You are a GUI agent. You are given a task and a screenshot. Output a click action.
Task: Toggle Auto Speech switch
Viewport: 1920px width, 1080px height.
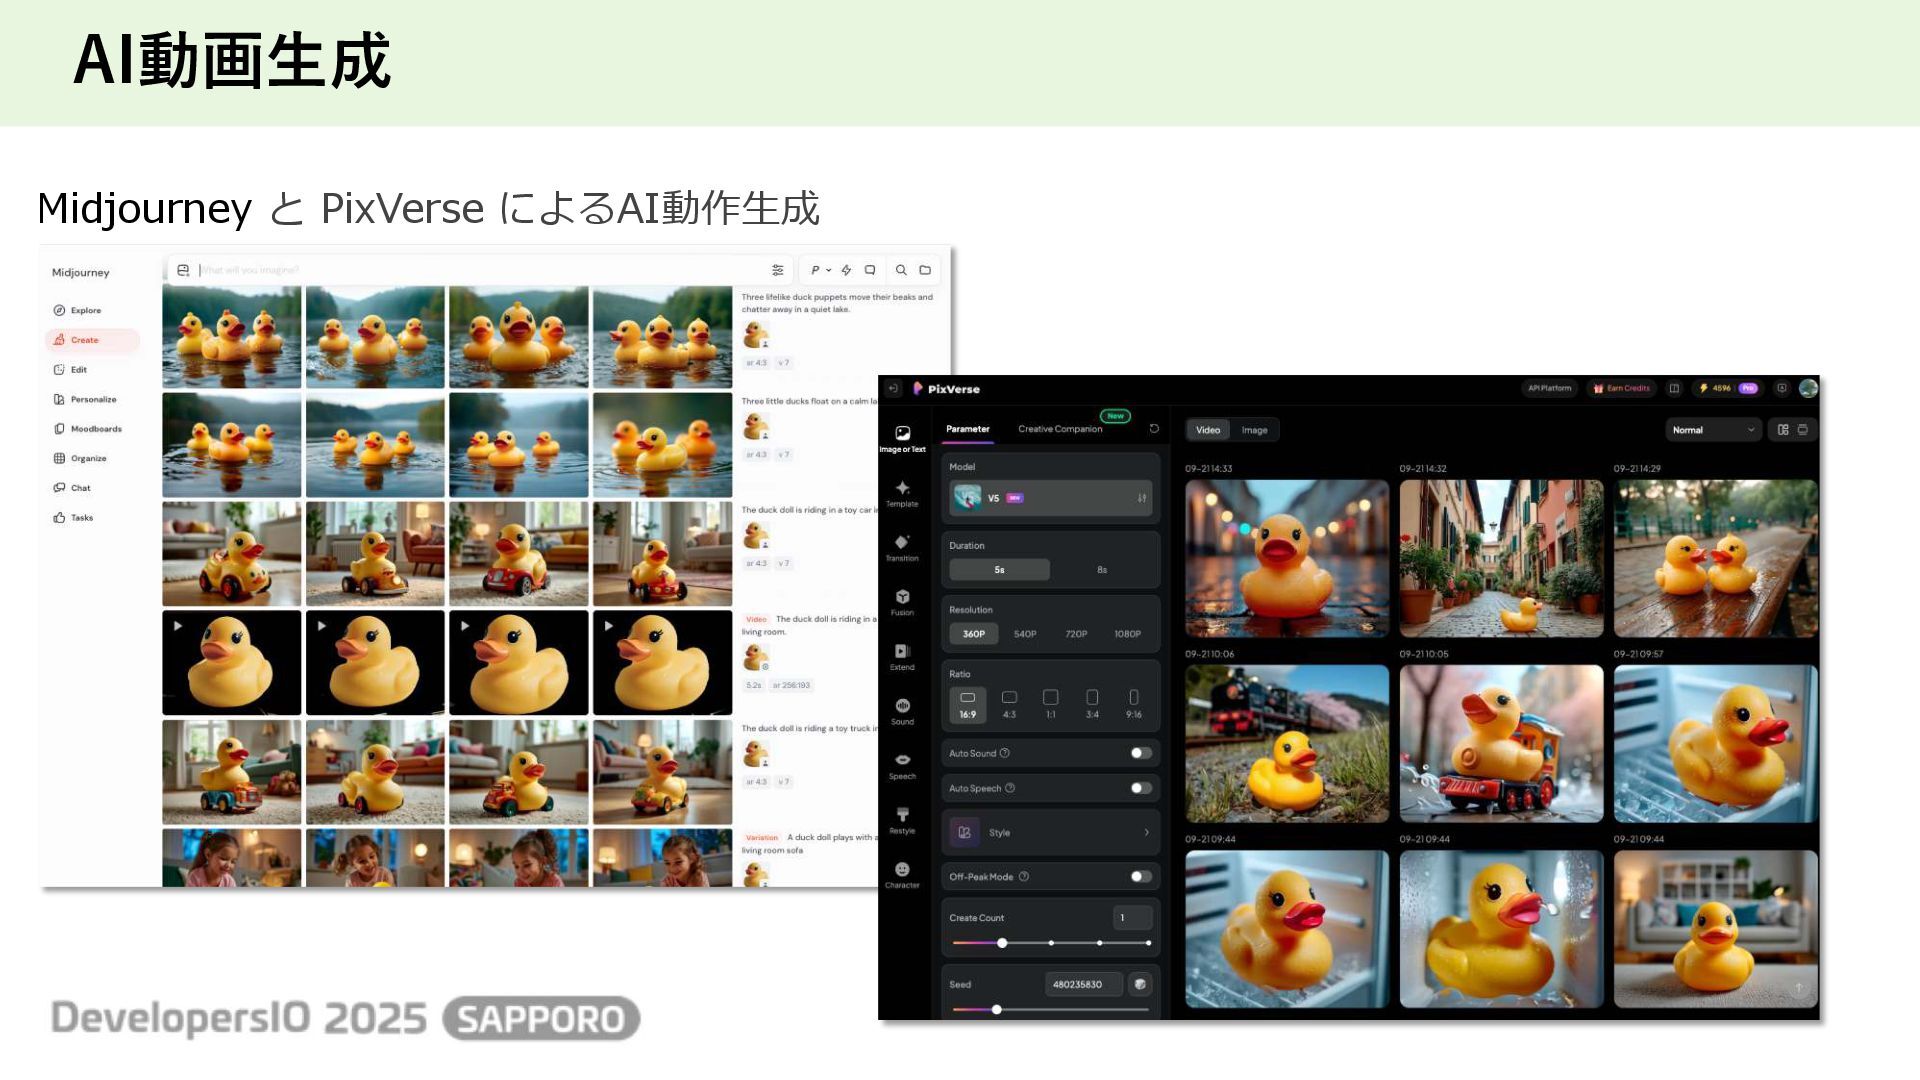click(x=1141, y=788)
